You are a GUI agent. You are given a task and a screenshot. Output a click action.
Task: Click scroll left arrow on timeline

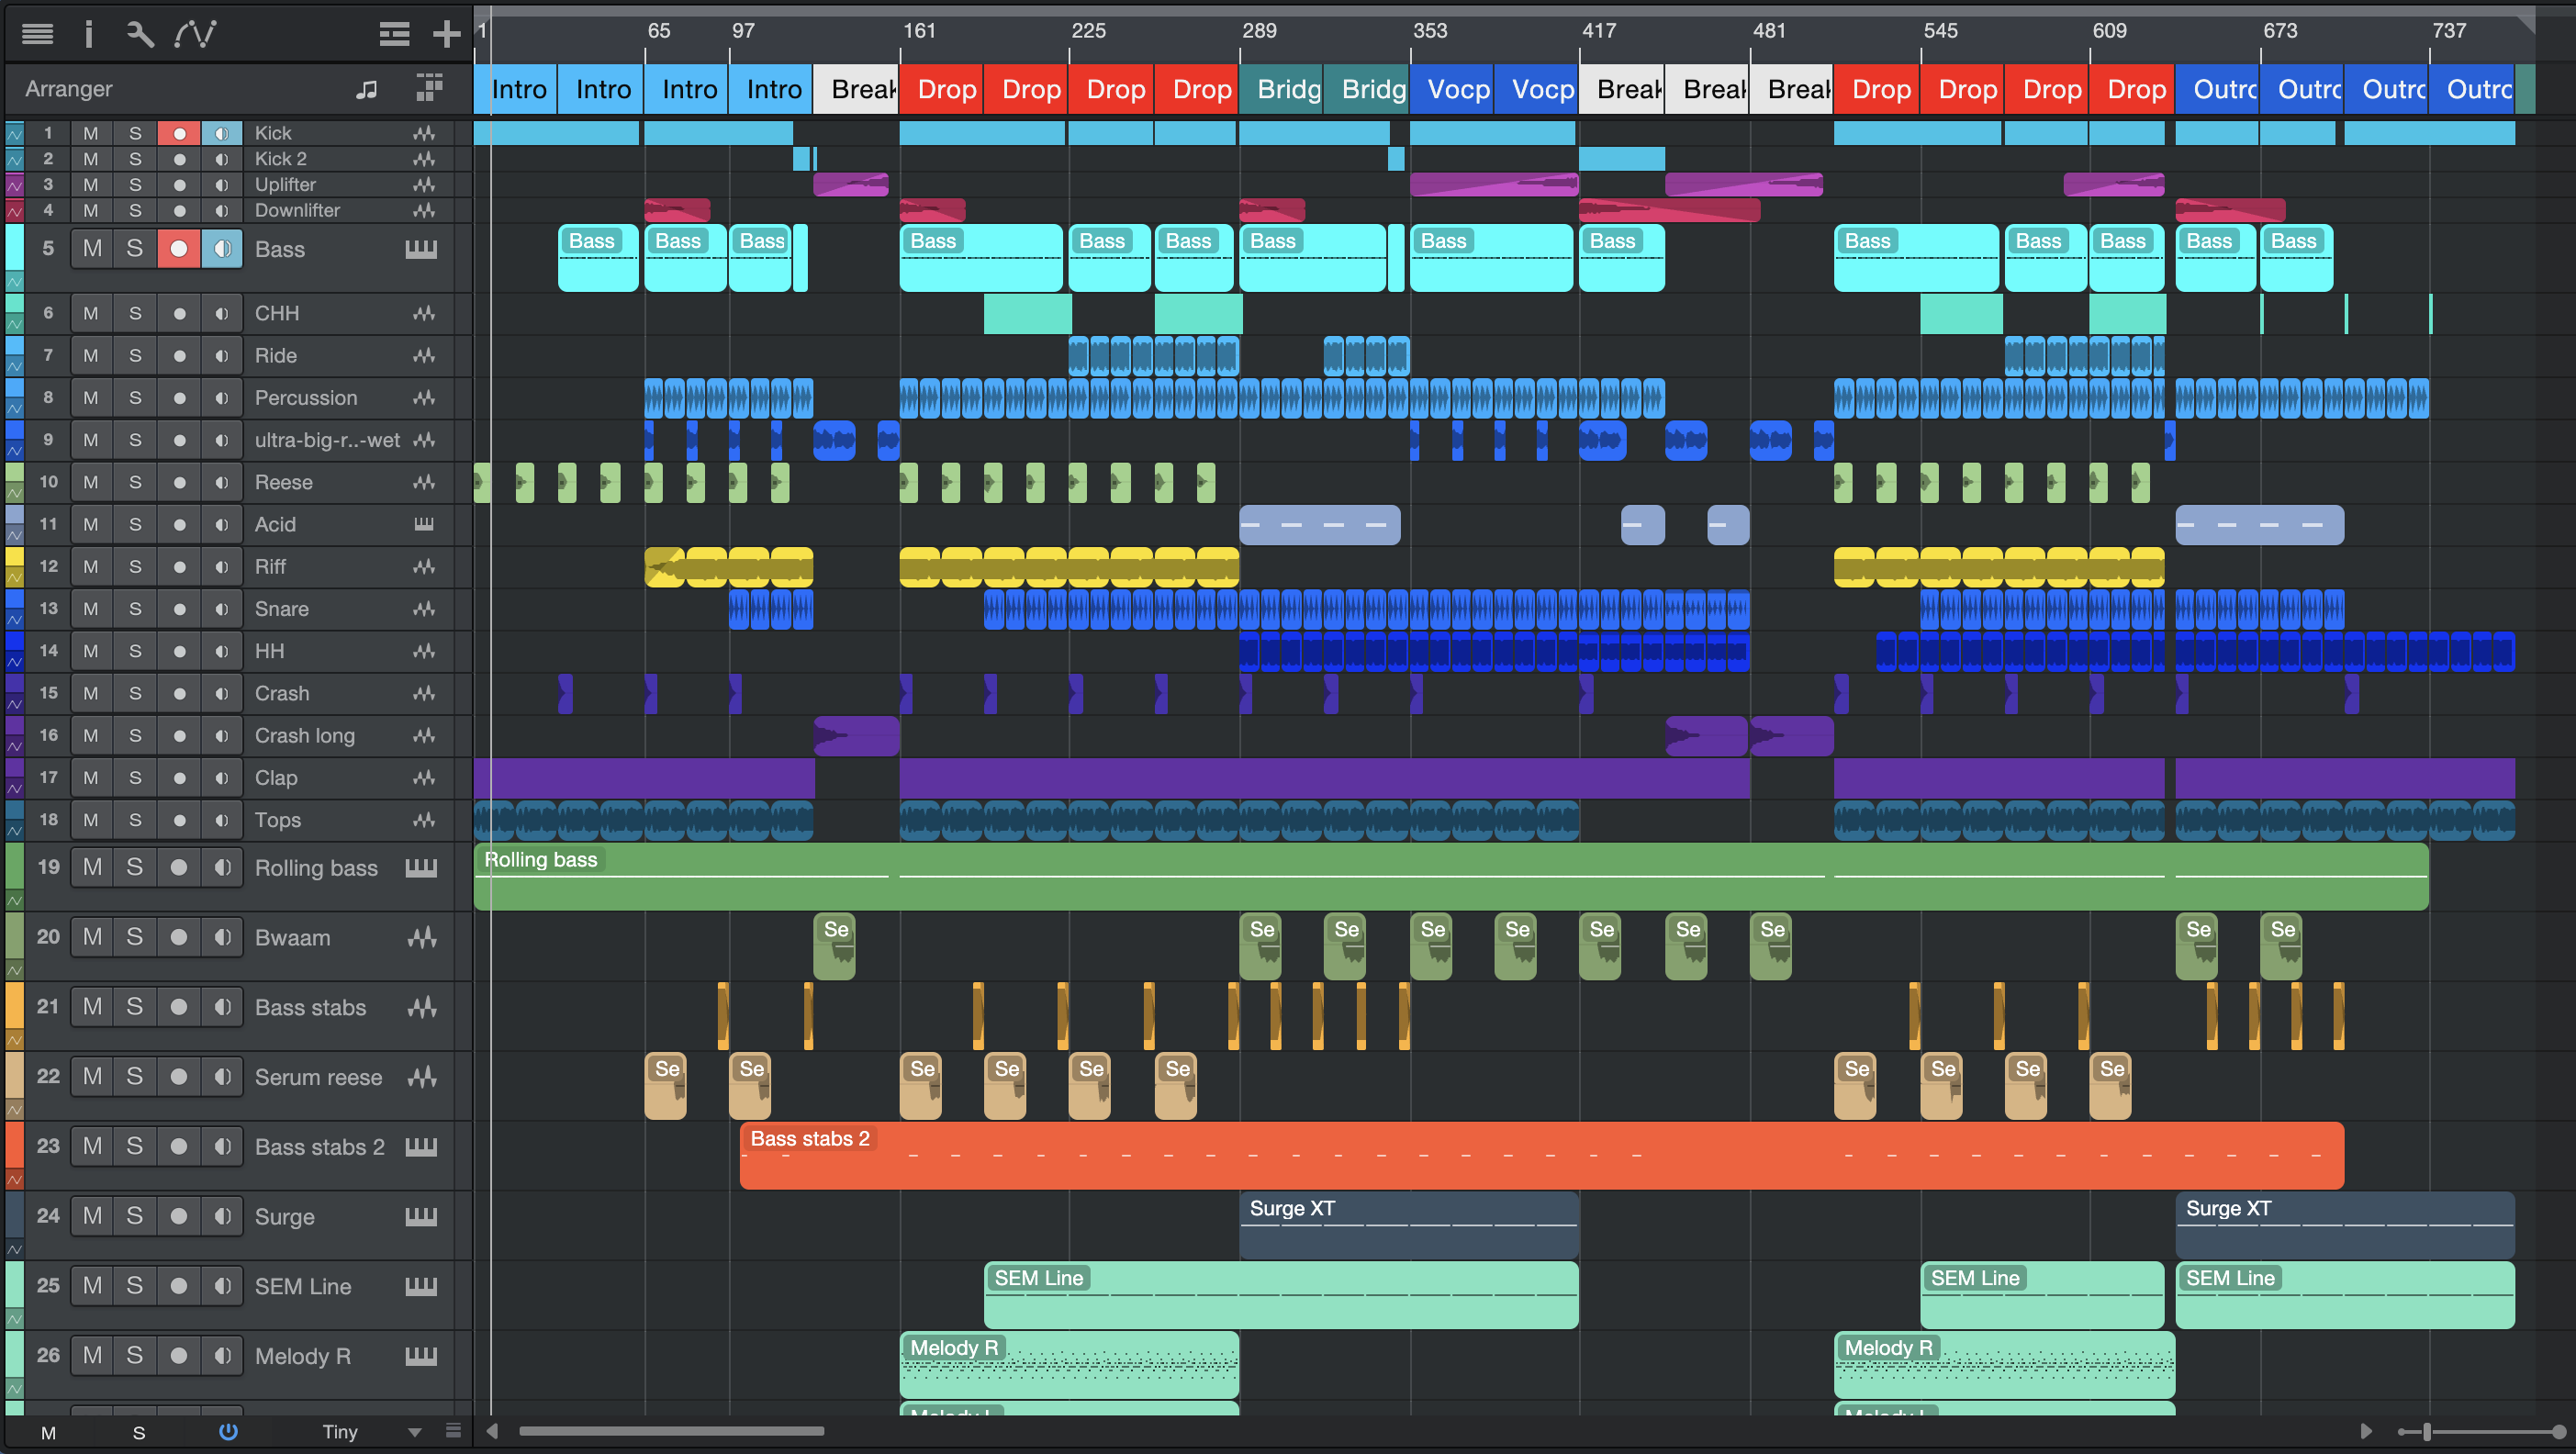click(492, 1431)
